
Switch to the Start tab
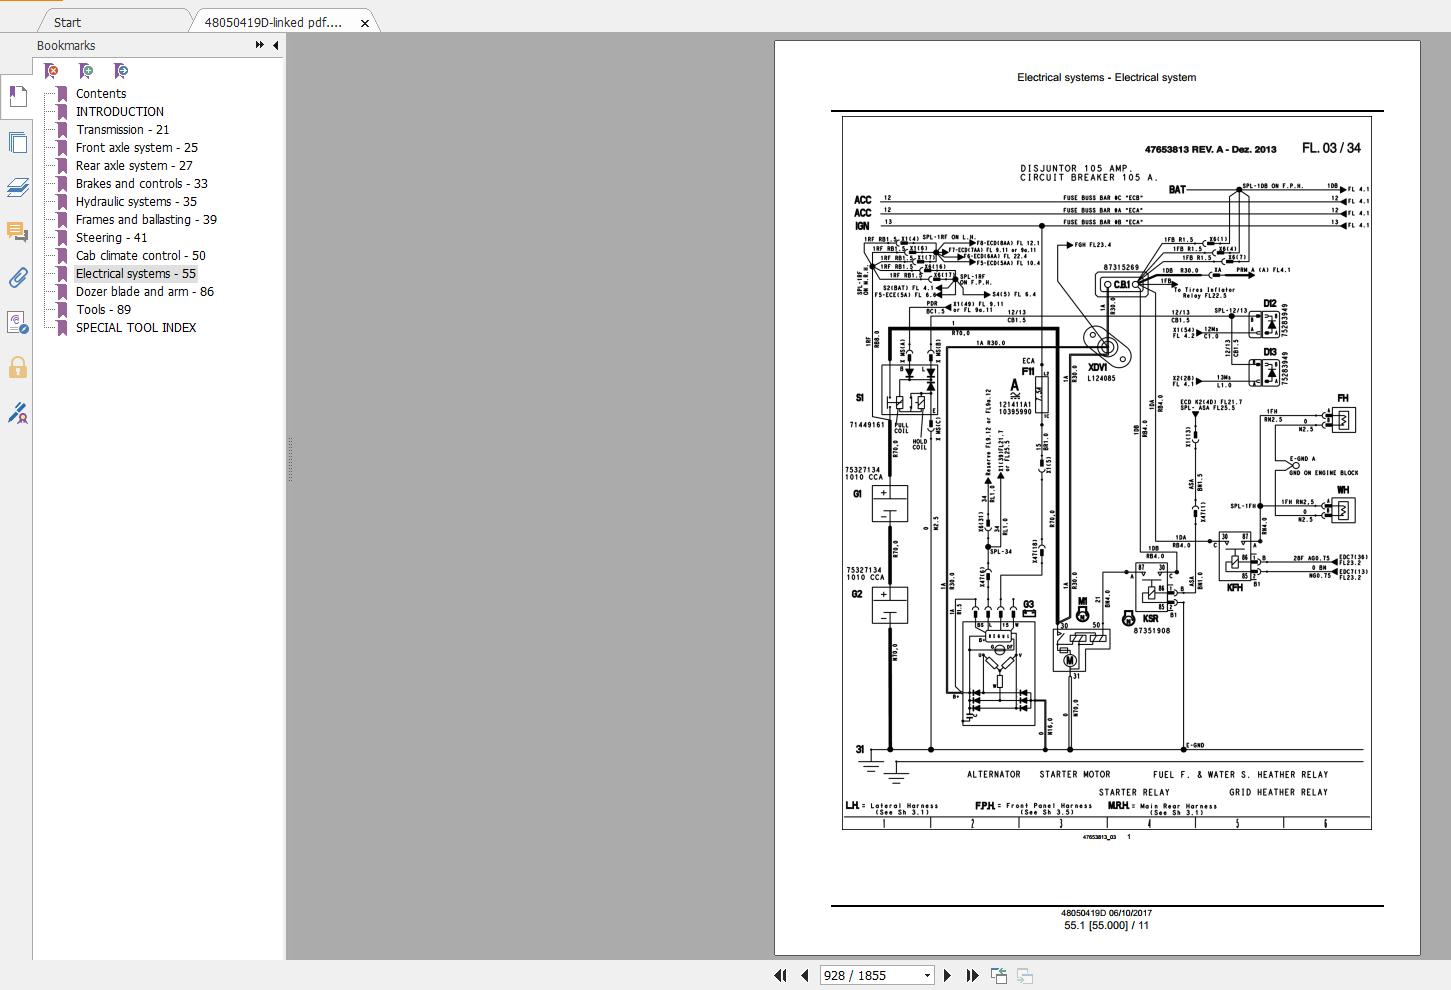click(68, 22)
